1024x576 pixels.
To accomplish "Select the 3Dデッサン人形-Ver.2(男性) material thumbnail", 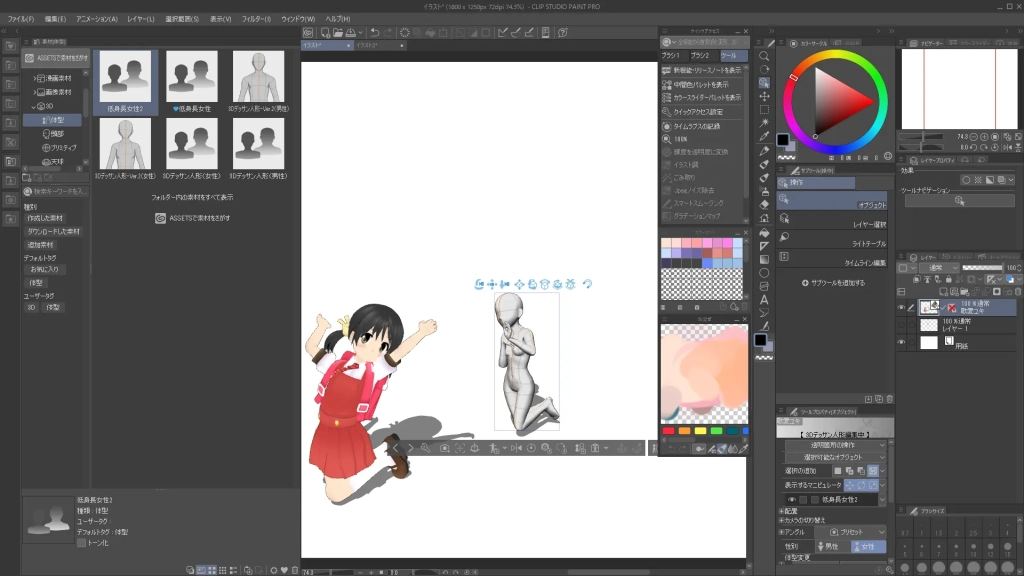I will 258,80.
